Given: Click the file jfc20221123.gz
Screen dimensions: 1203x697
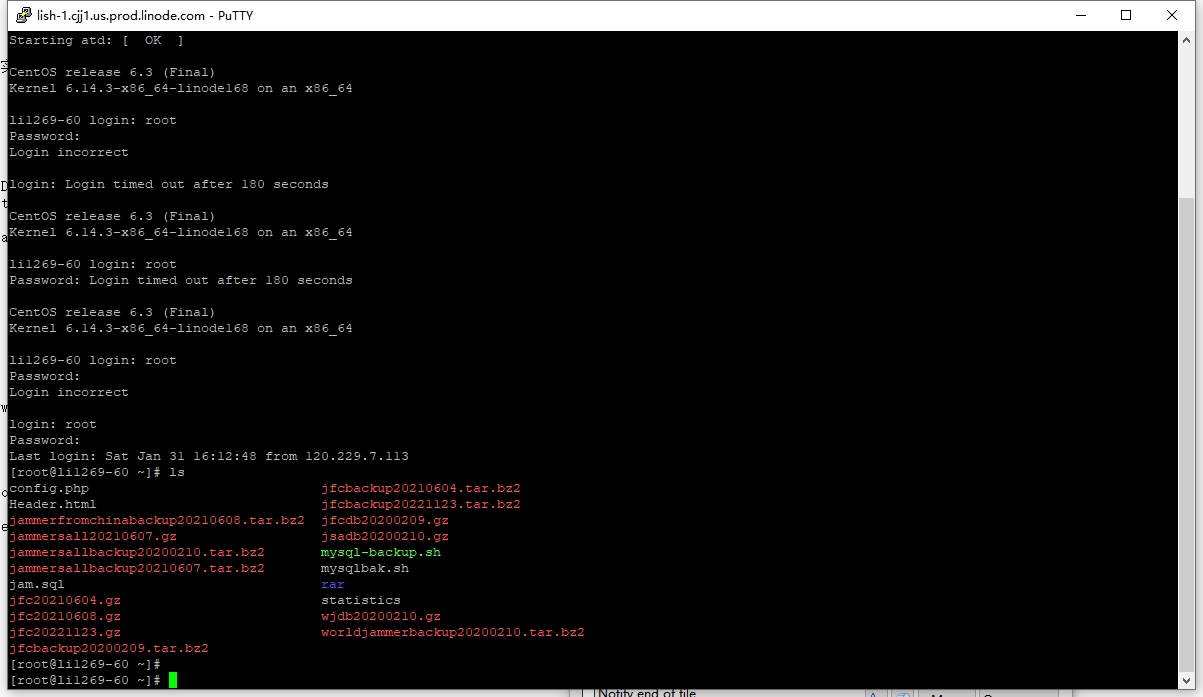Looking at the screenshot, I should pyautogui.click(x=65, y=632).
